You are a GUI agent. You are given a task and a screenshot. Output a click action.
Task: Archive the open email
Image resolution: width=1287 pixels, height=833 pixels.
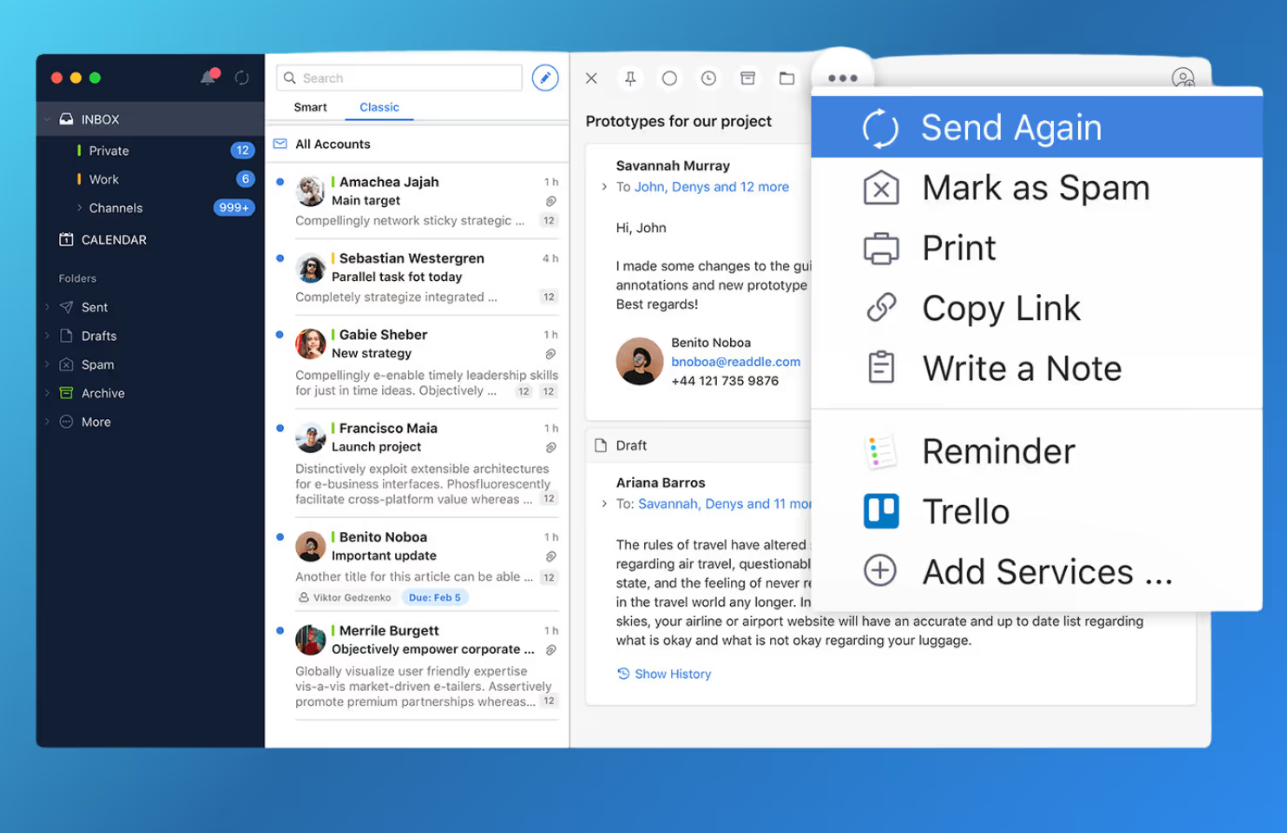point(747,77)
